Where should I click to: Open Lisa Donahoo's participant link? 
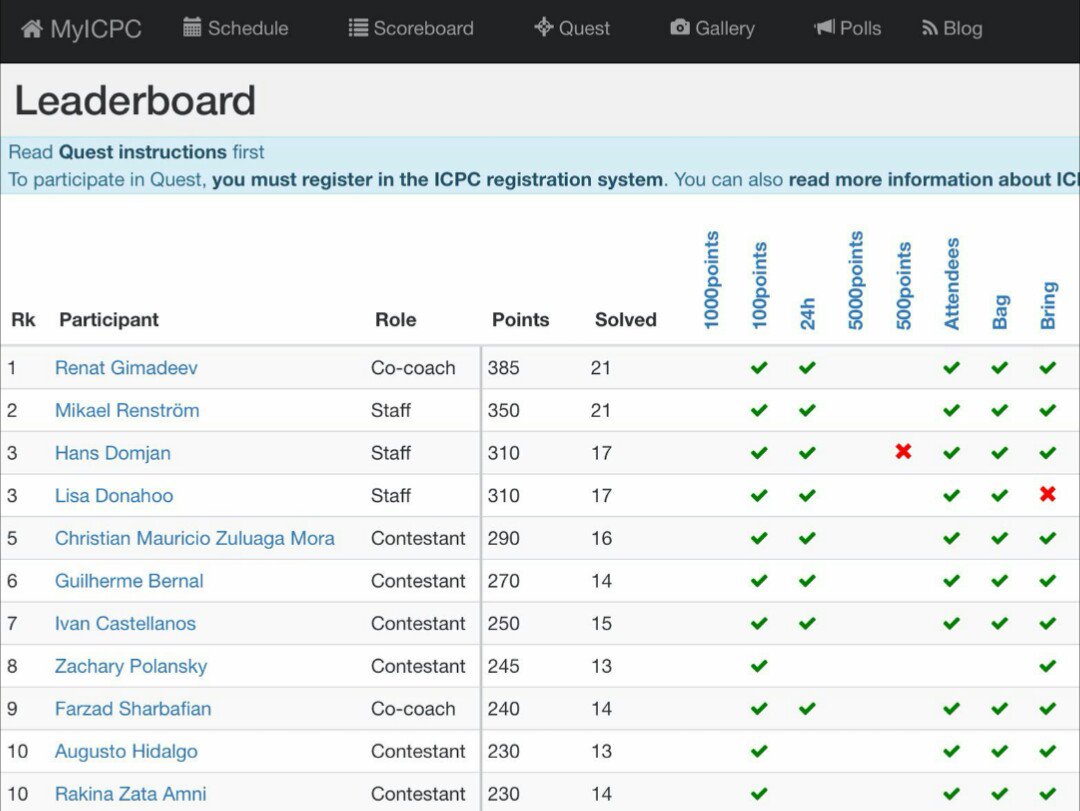(114, 495)
